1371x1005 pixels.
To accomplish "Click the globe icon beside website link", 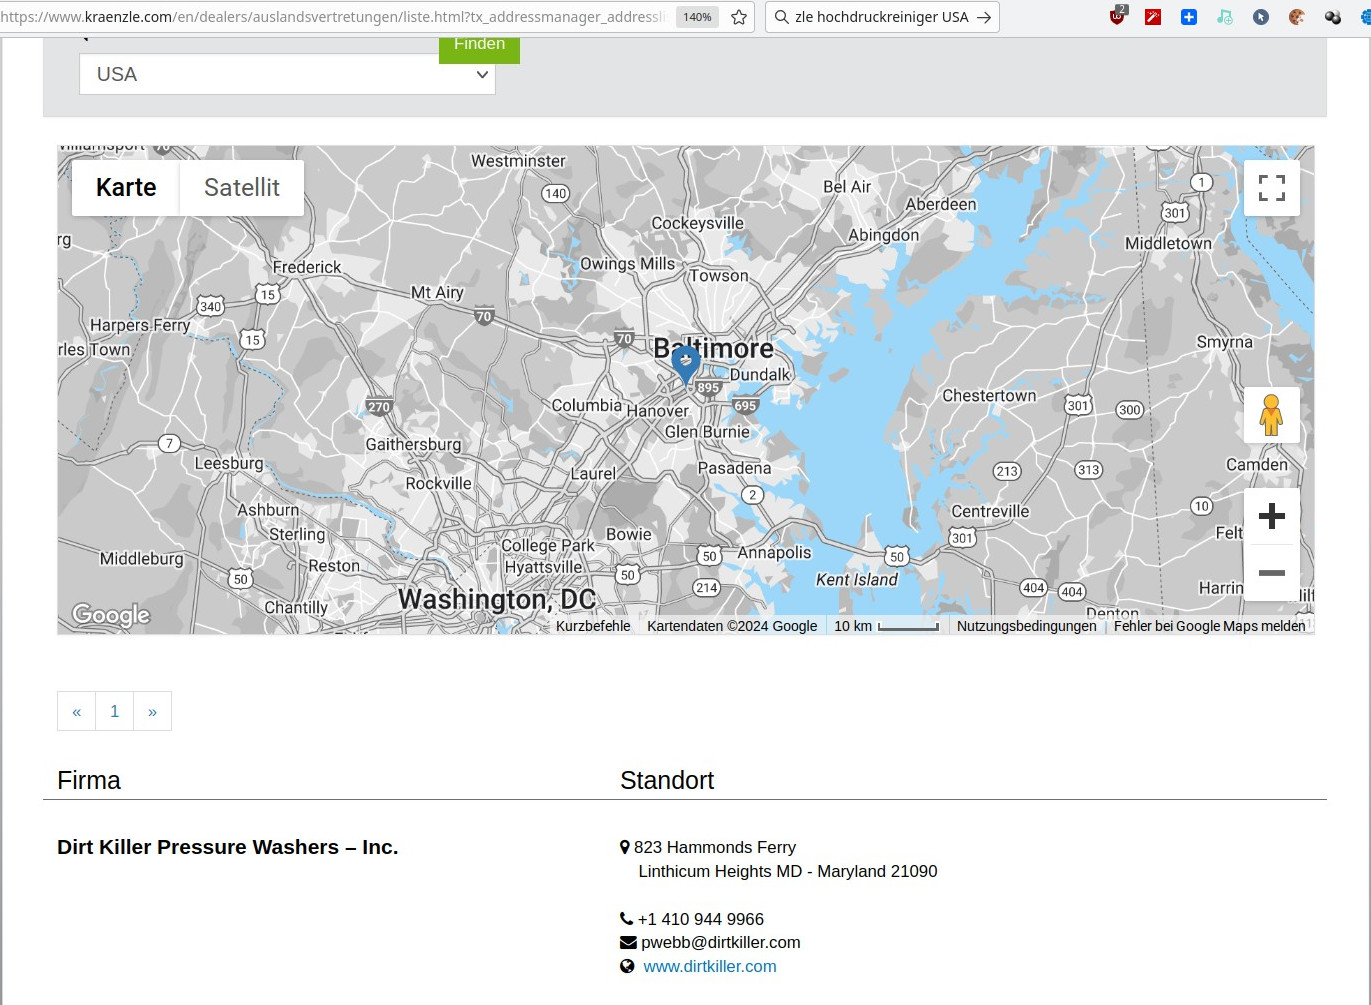I will [x=627, y=966].
